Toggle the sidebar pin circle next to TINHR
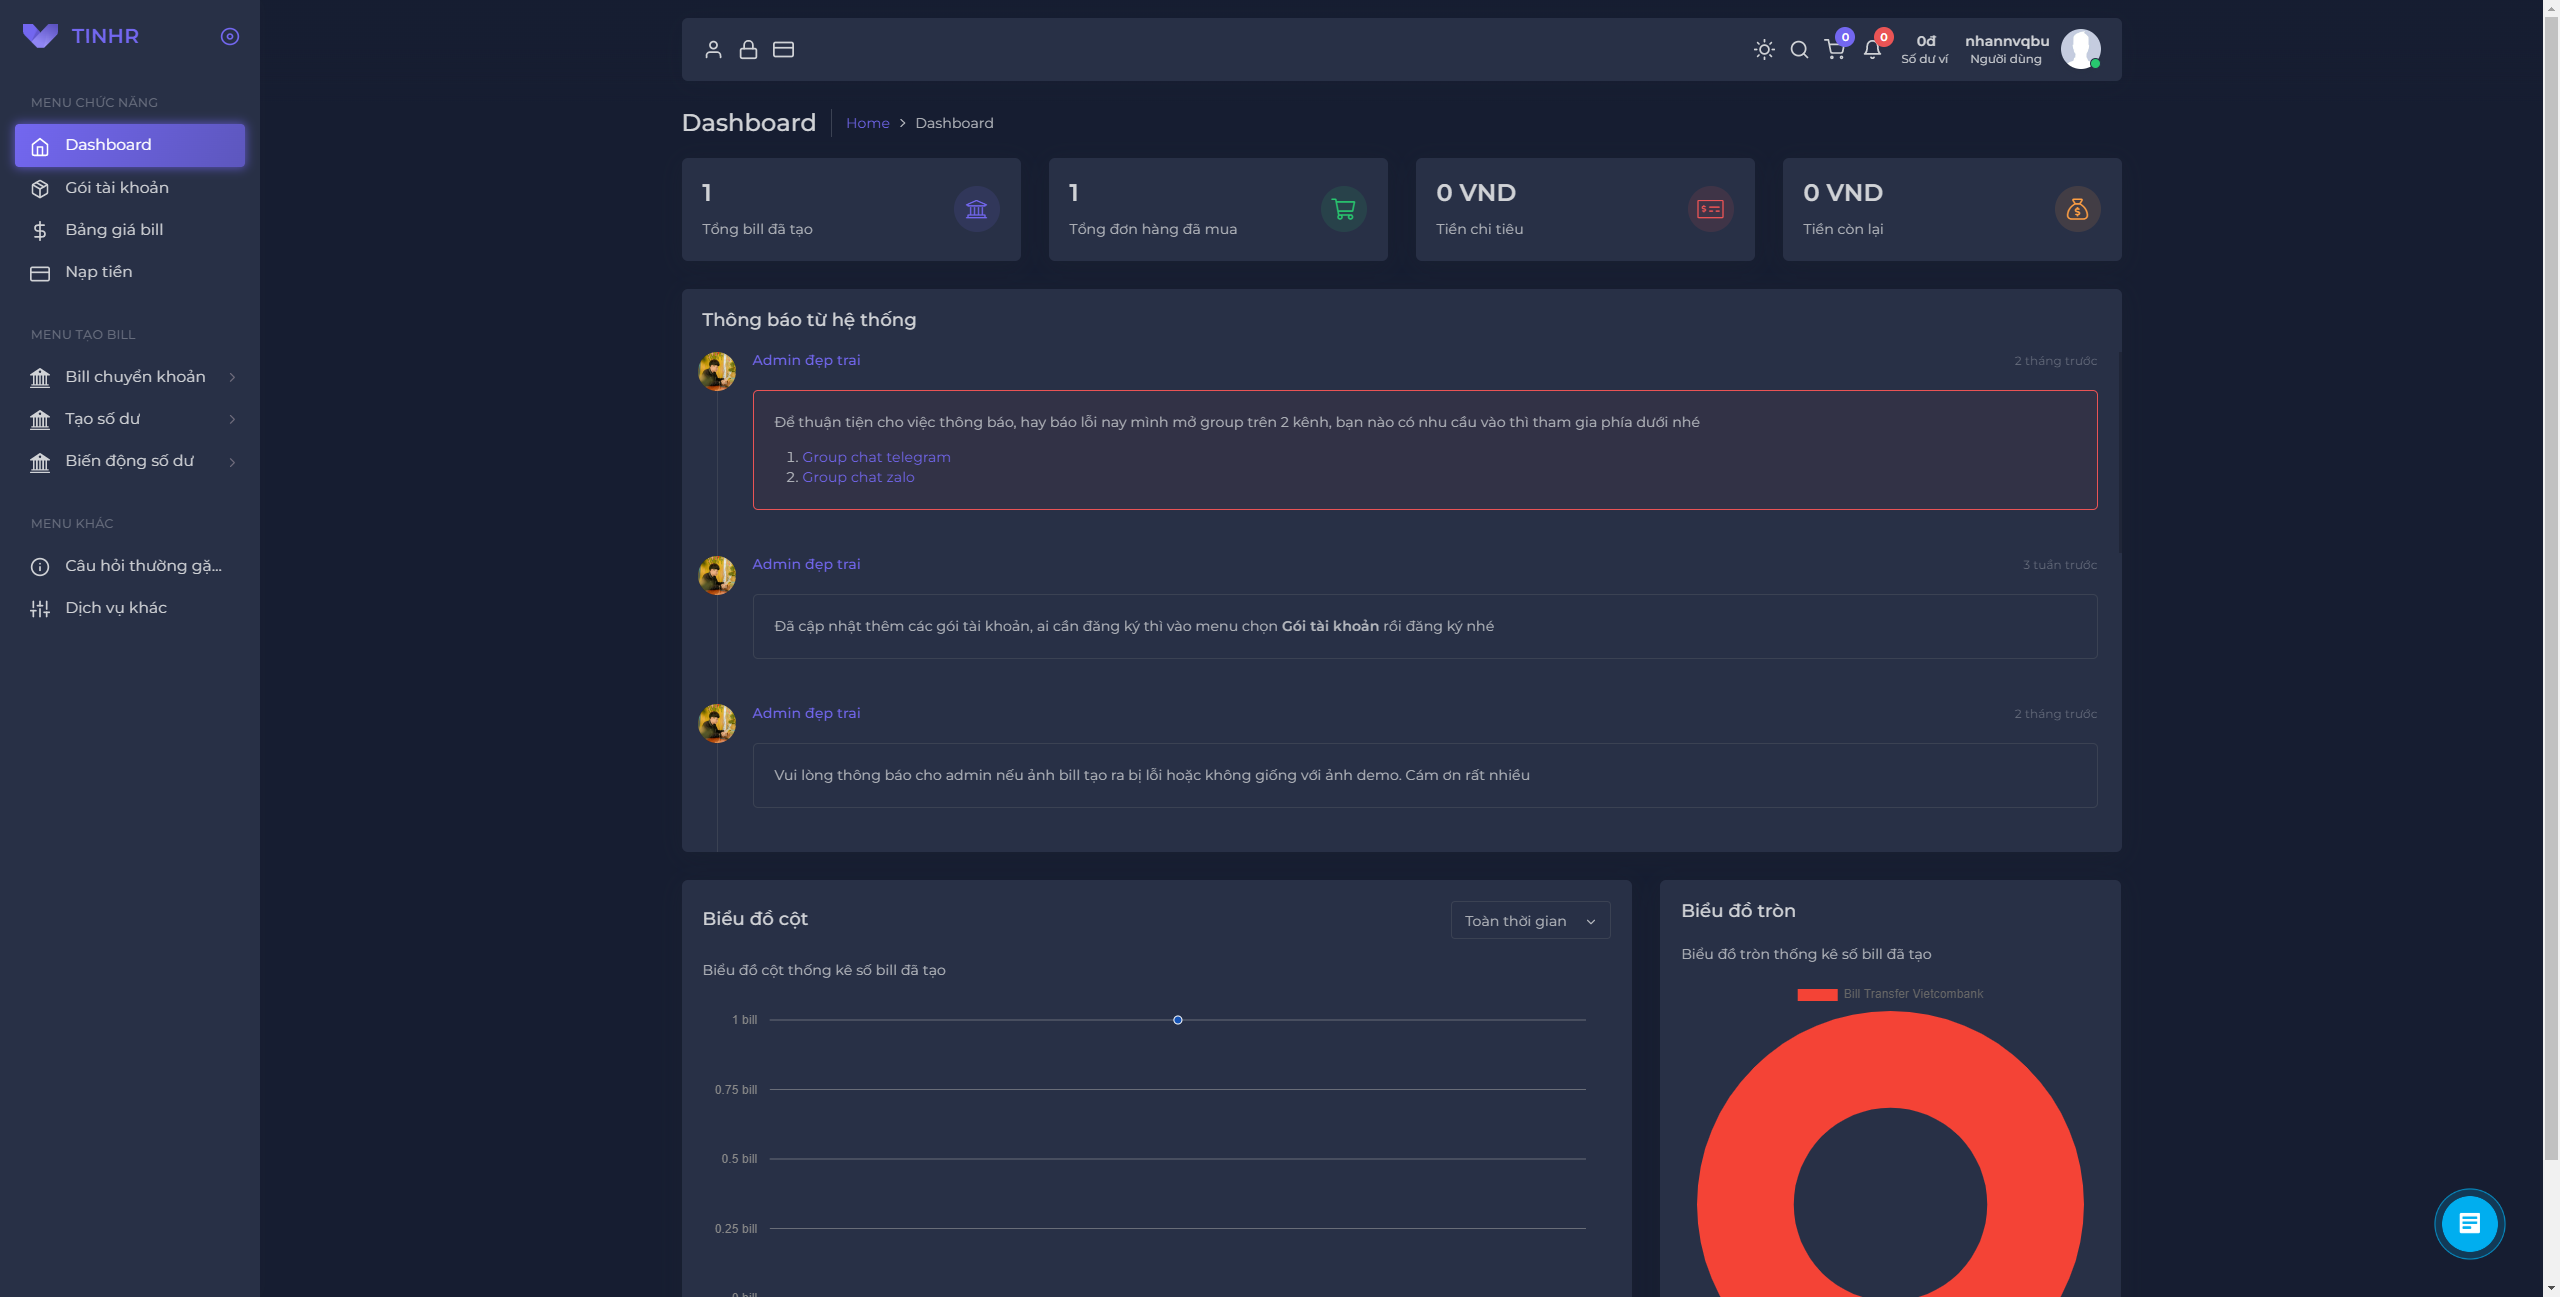Viewport: 2560px width, 1297px height. pos(229,36)
